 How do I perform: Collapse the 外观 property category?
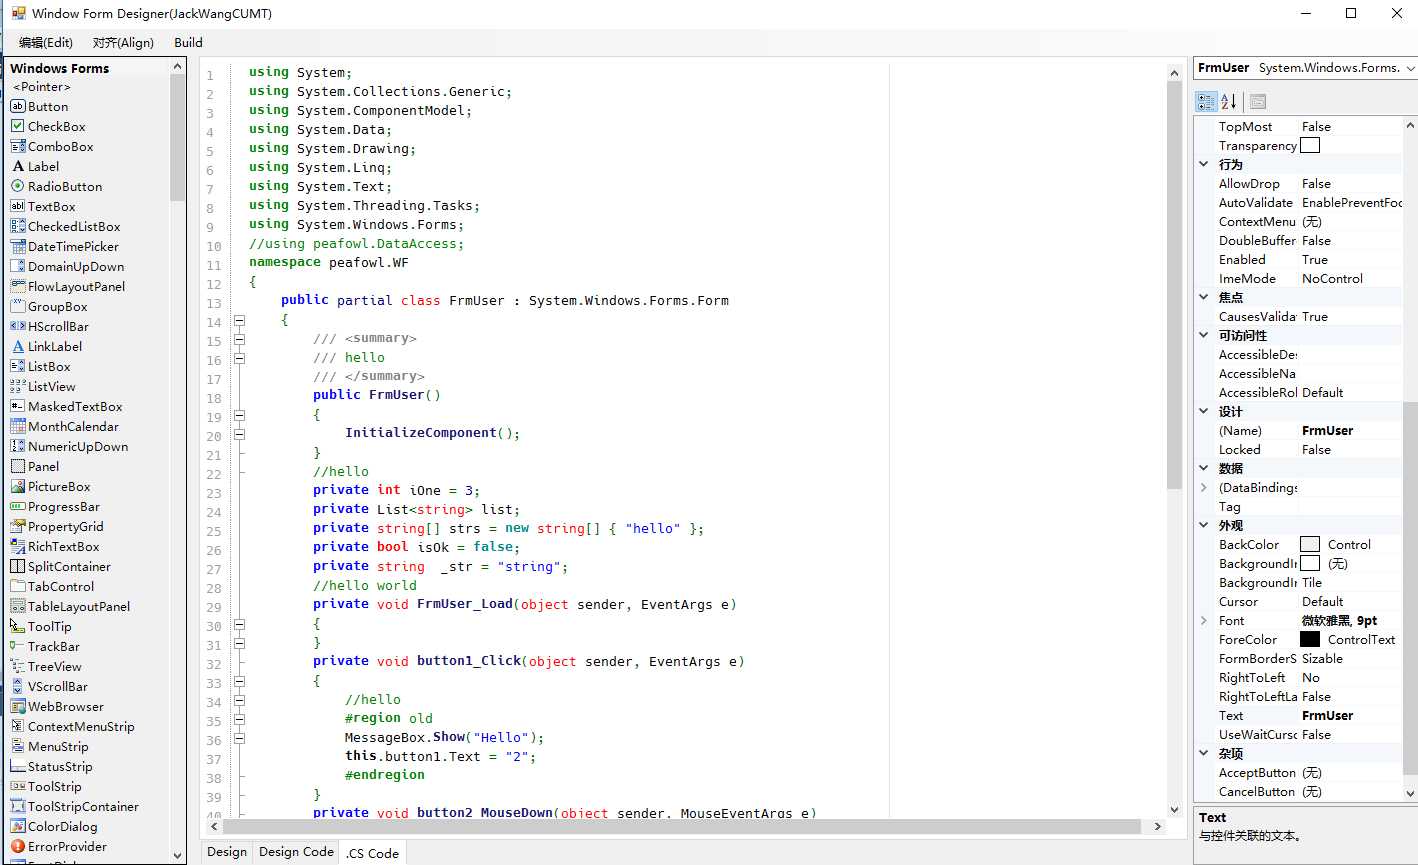[1204, 525]
